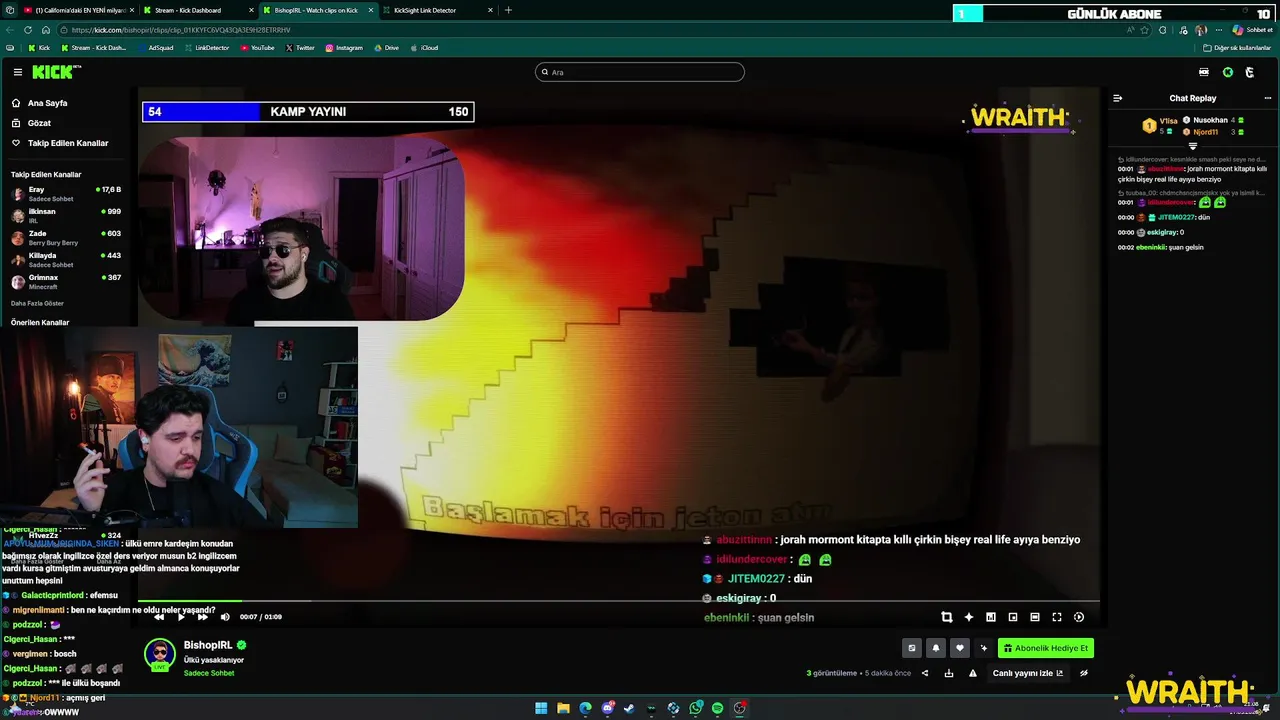Open browser settings three-dot menu
The image size is (1280, 720).
[1219, 30]
